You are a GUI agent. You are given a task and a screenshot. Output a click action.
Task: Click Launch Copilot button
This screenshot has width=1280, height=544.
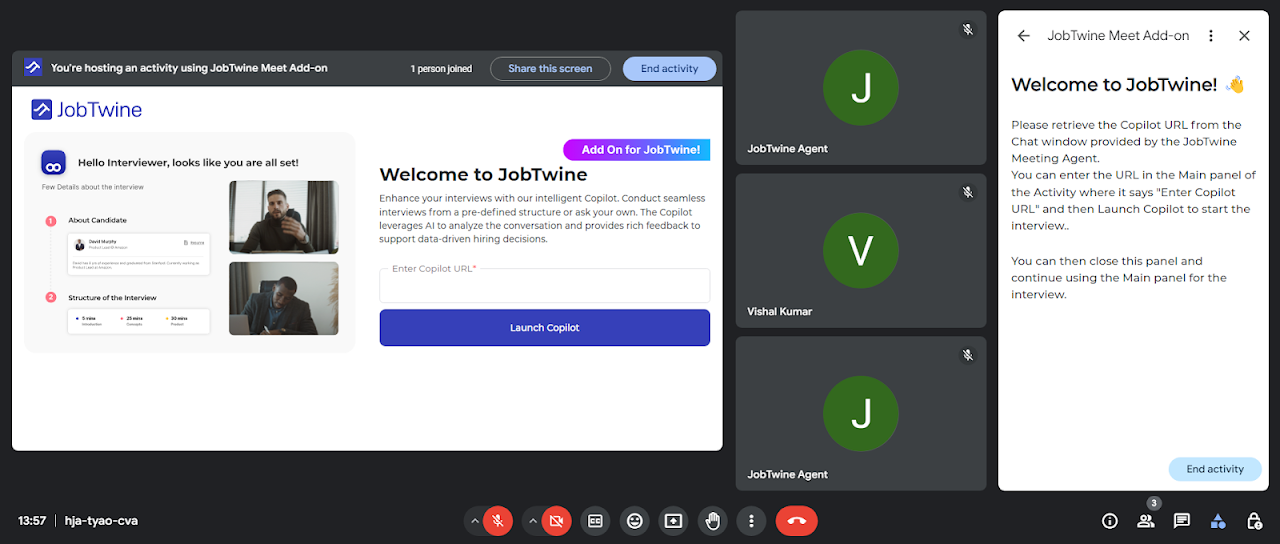545,328
